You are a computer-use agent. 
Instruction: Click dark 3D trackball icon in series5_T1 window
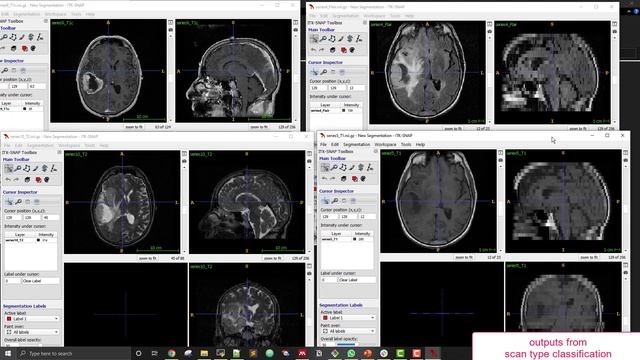(x=363, y=179)
